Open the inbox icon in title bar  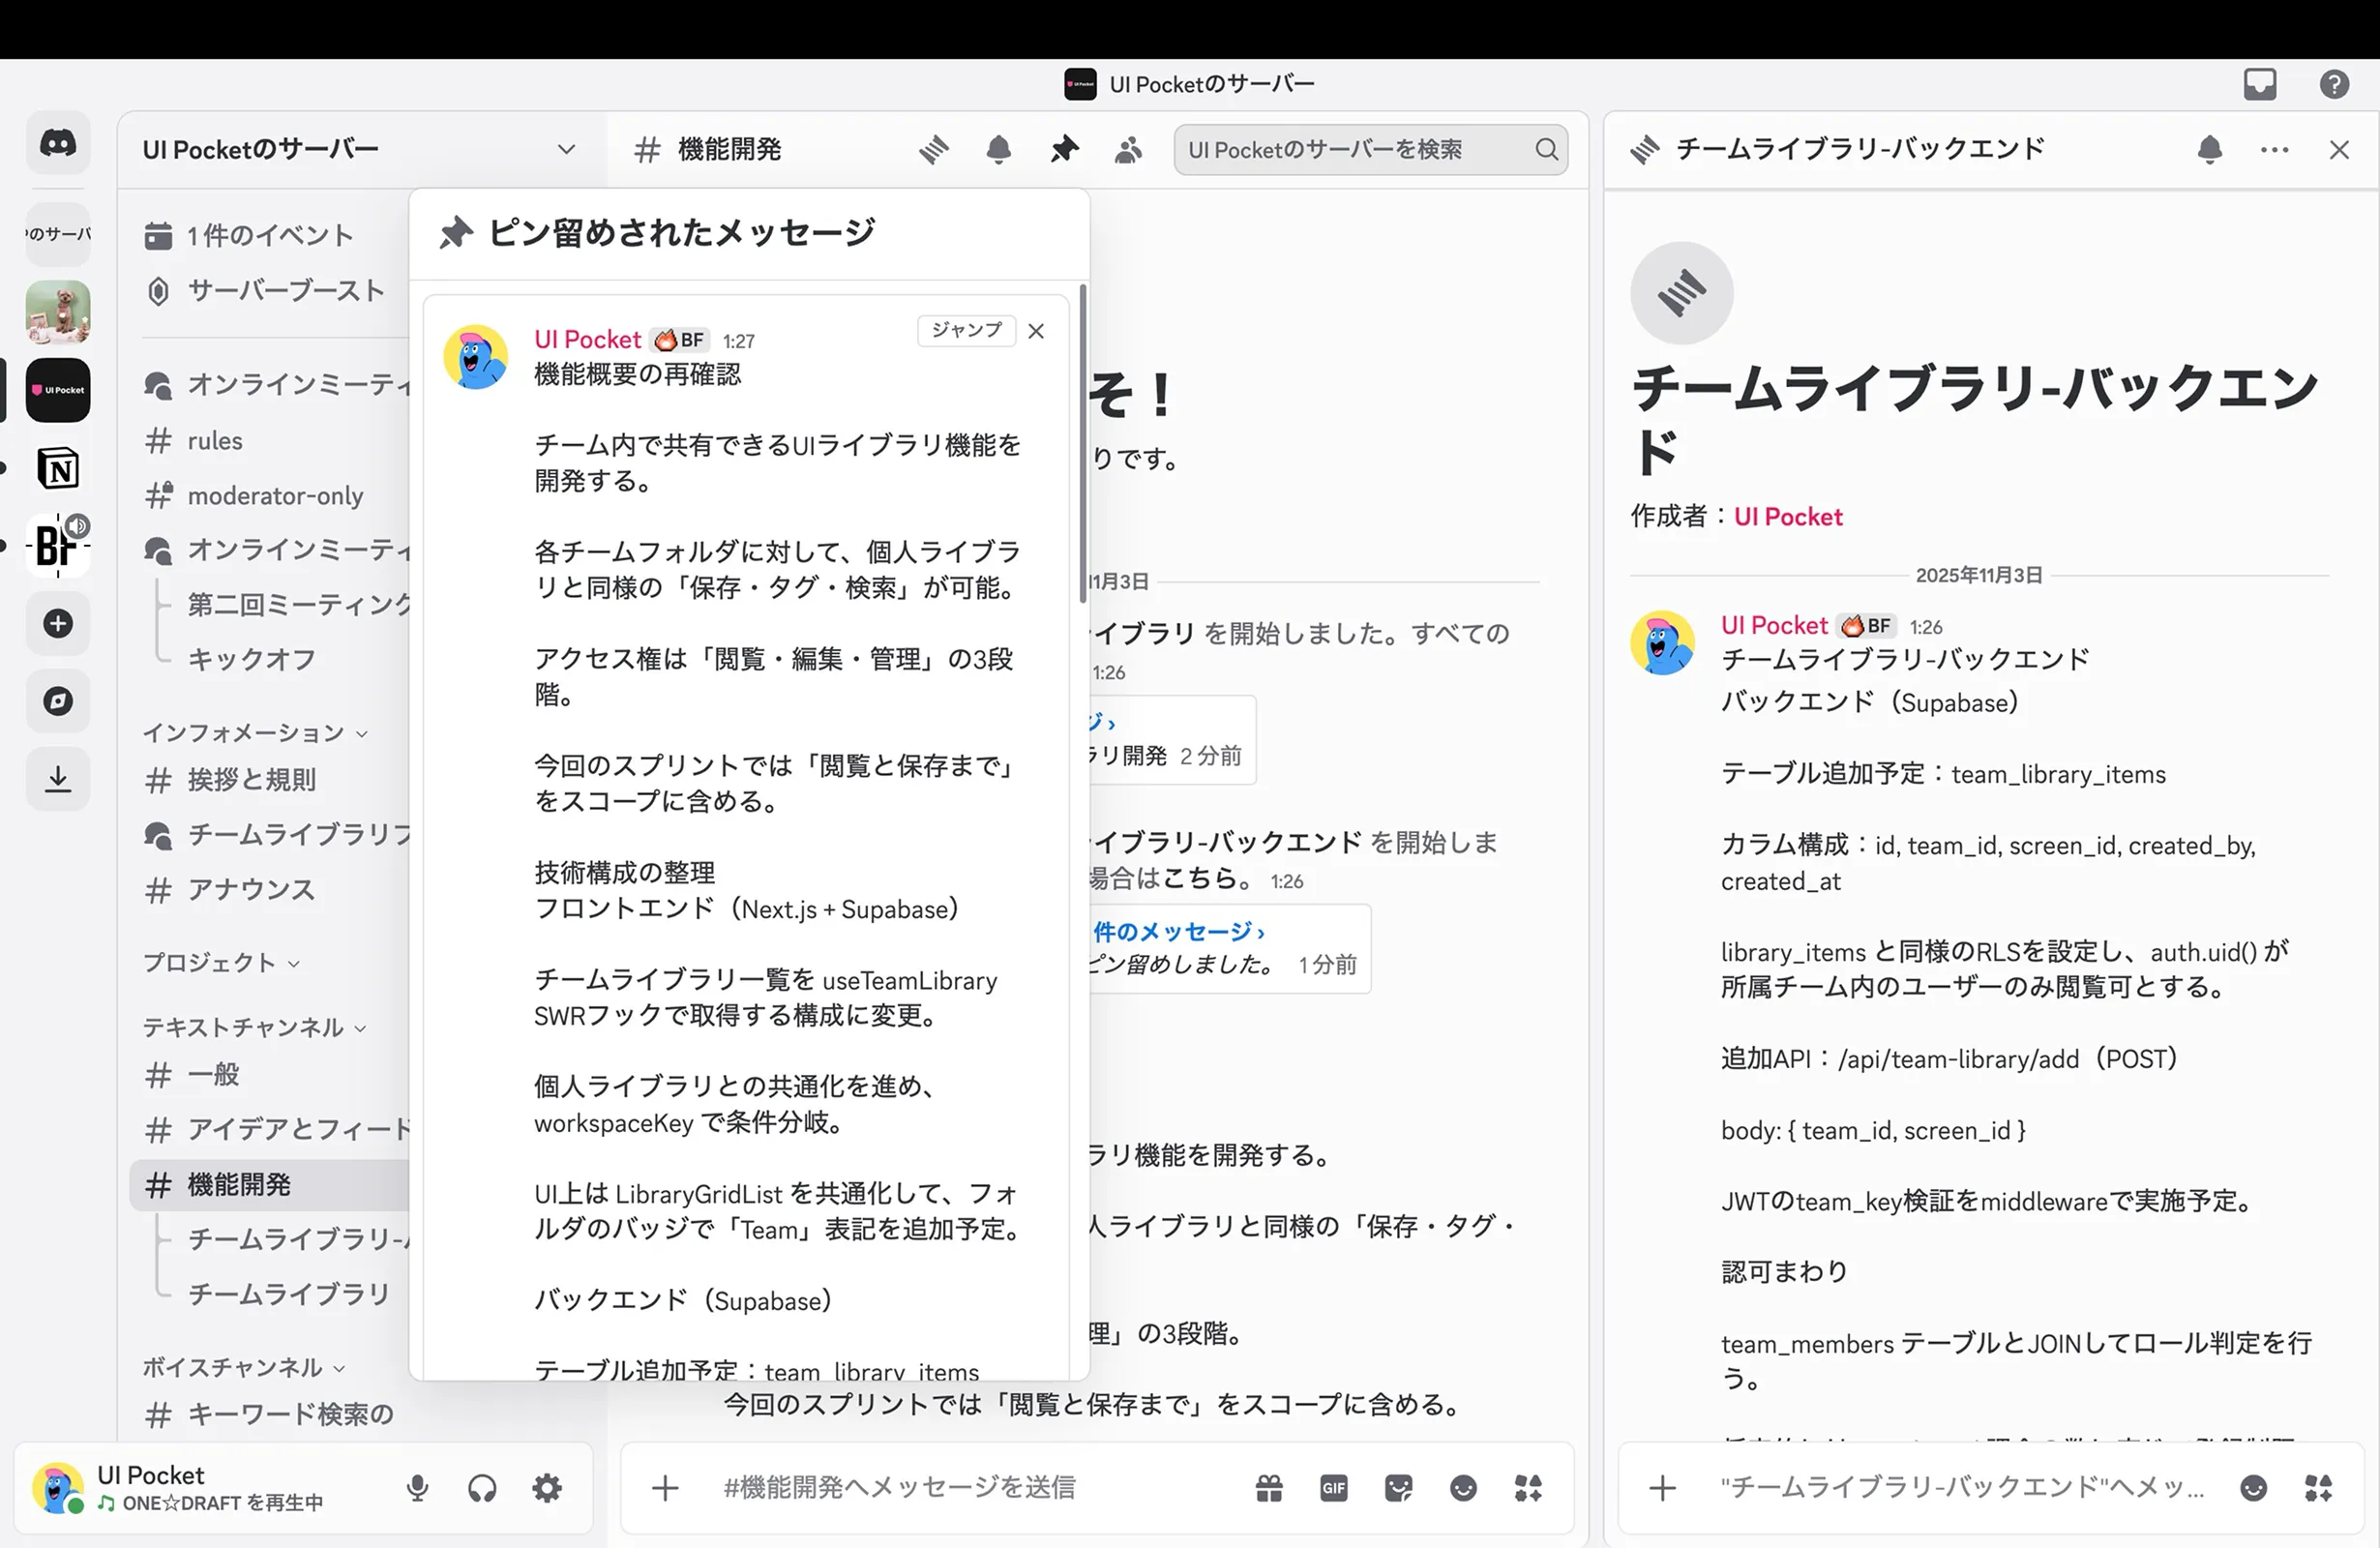pos(2260,84)
